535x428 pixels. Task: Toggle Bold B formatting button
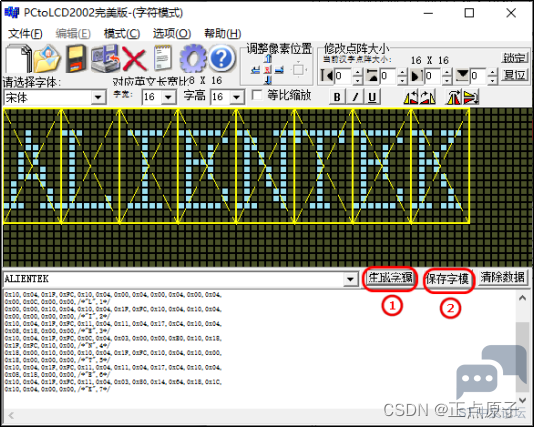(337, 97)
